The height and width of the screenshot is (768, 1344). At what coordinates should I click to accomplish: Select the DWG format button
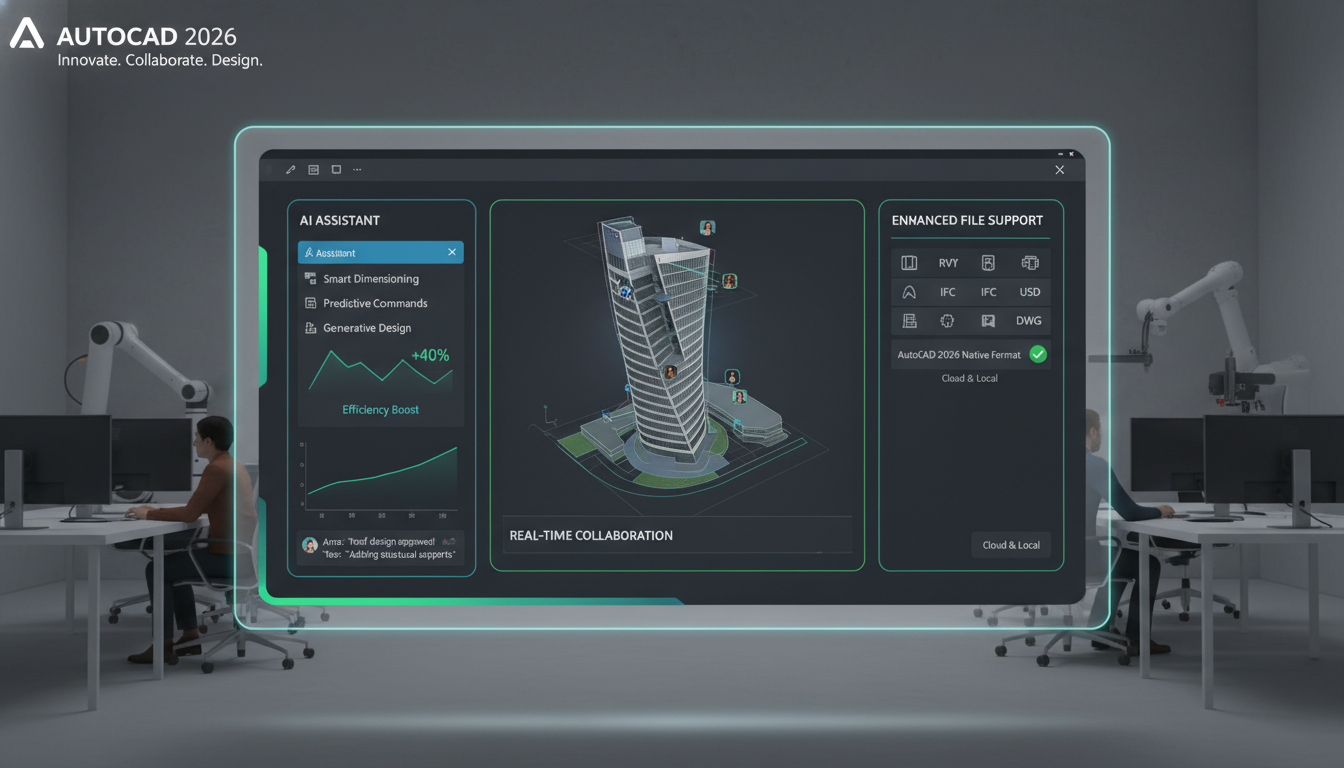click(1028, 320)
